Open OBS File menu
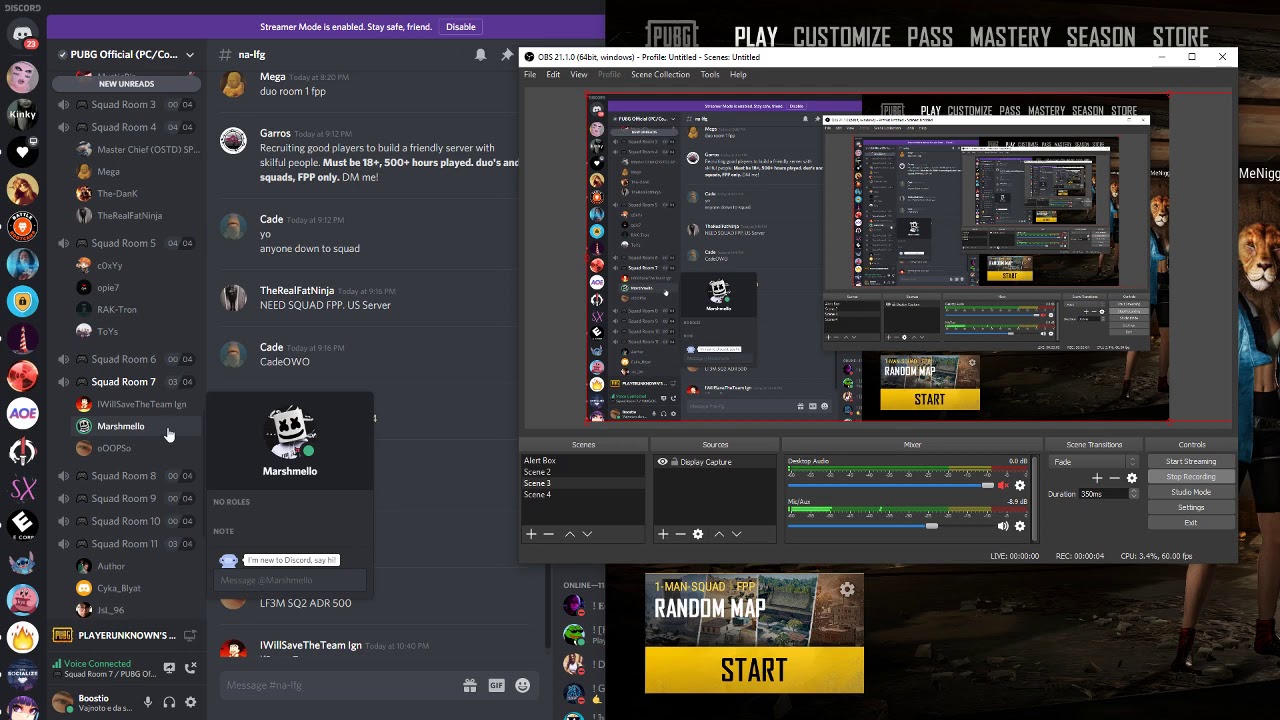The image size is (1280, 720). pyautogui.click(x=530, y=75)
